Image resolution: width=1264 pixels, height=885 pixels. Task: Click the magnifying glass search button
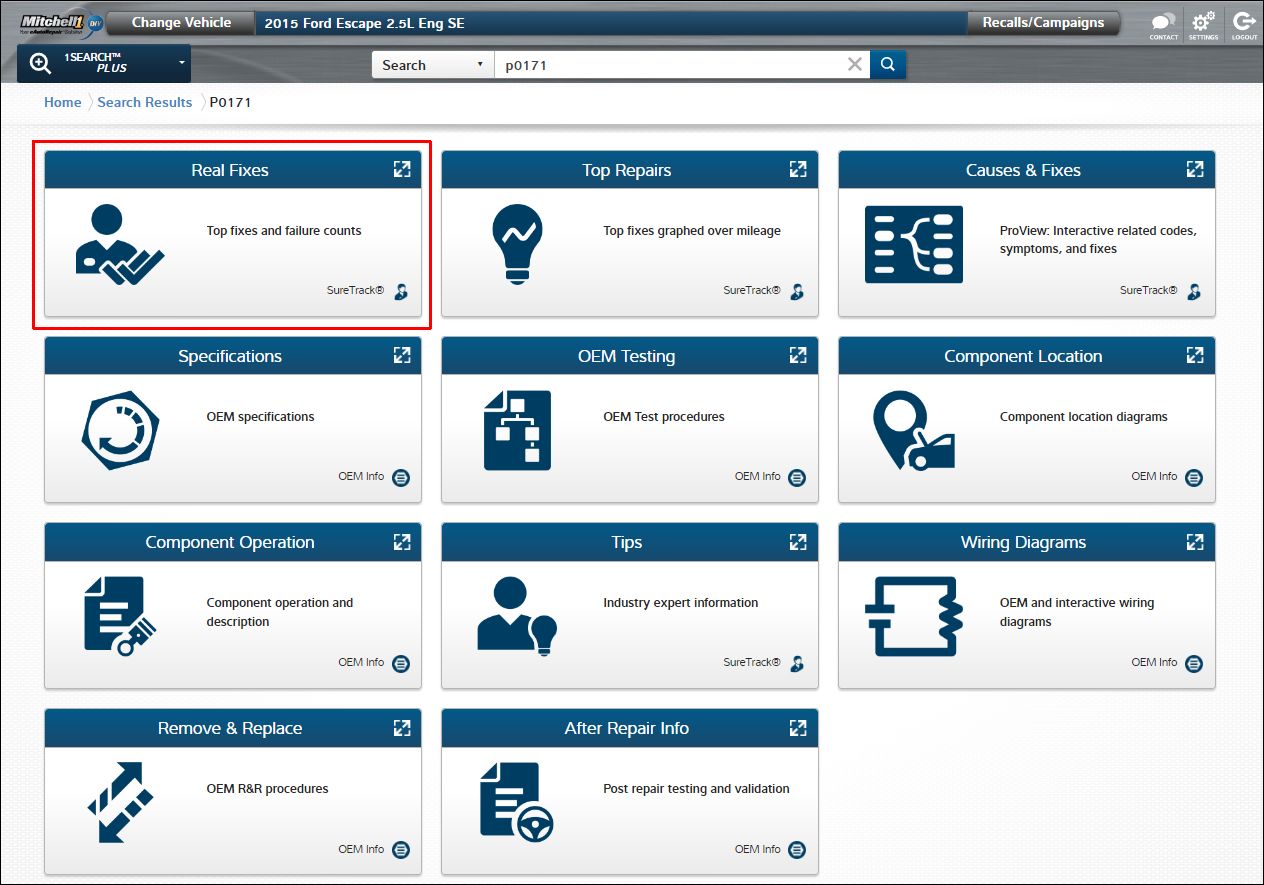coord(888,65)
